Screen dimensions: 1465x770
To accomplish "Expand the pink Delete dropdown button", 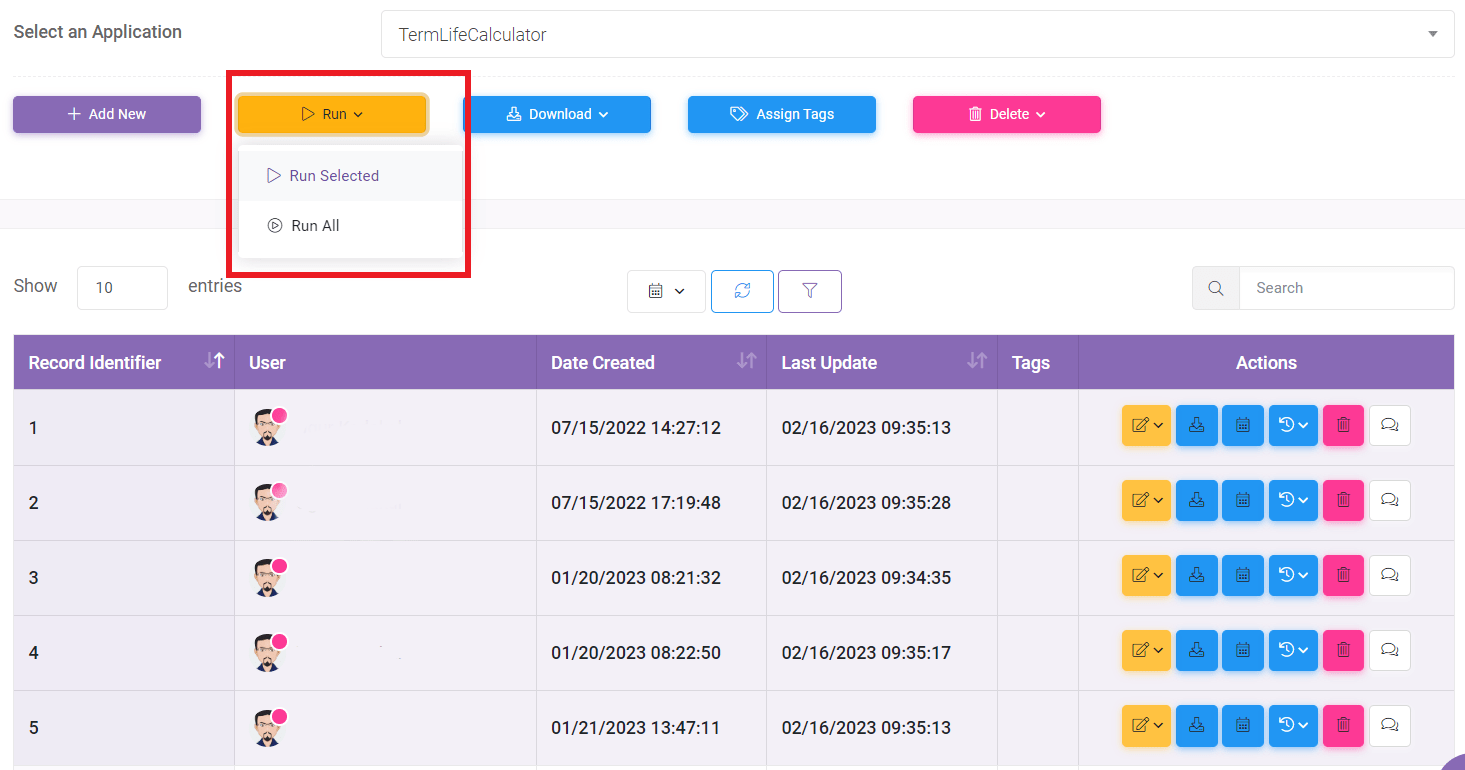I will coord(1007,114).
